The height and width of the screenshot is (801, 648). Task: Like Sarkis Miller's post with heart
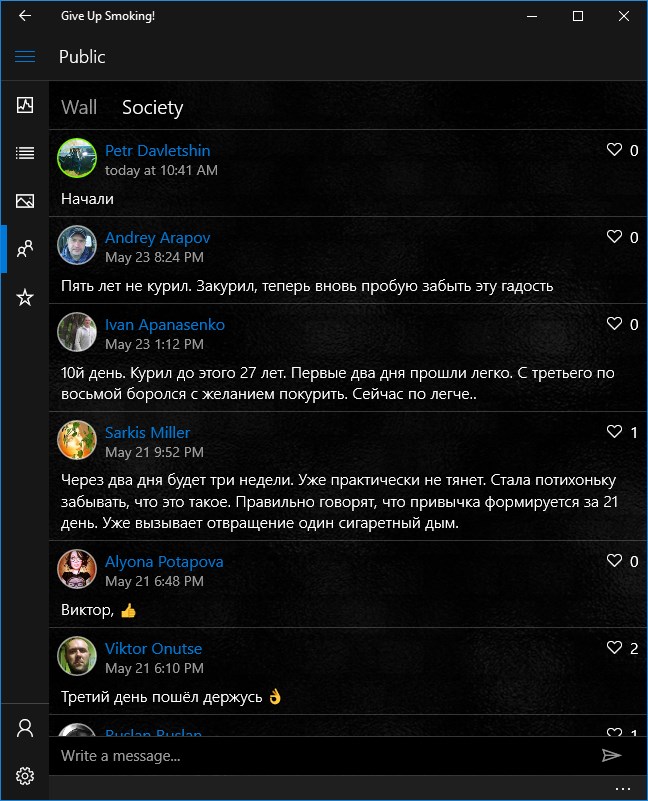click(615, 432)
